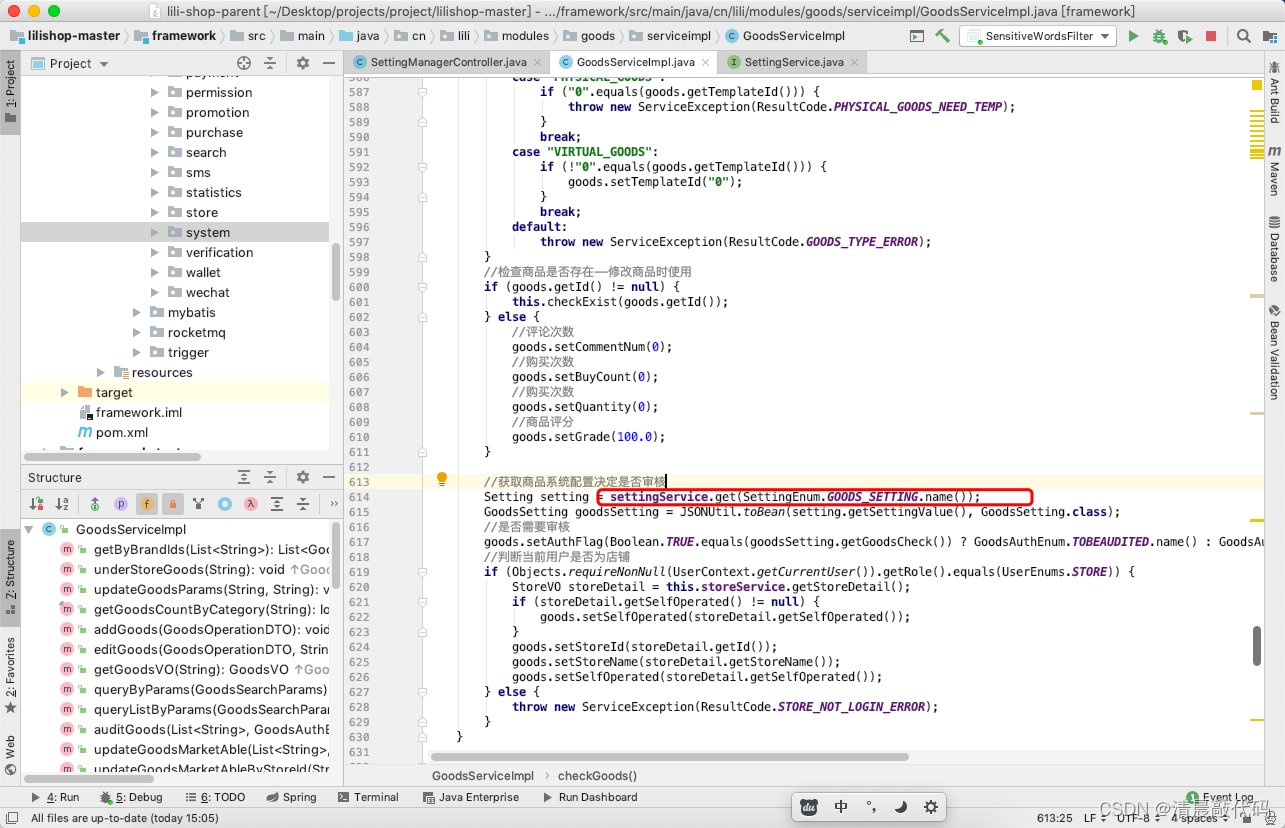Open SensitiveWordsFilter run configuration dropdown
Screen dimensions: 1285x828
1038,36
